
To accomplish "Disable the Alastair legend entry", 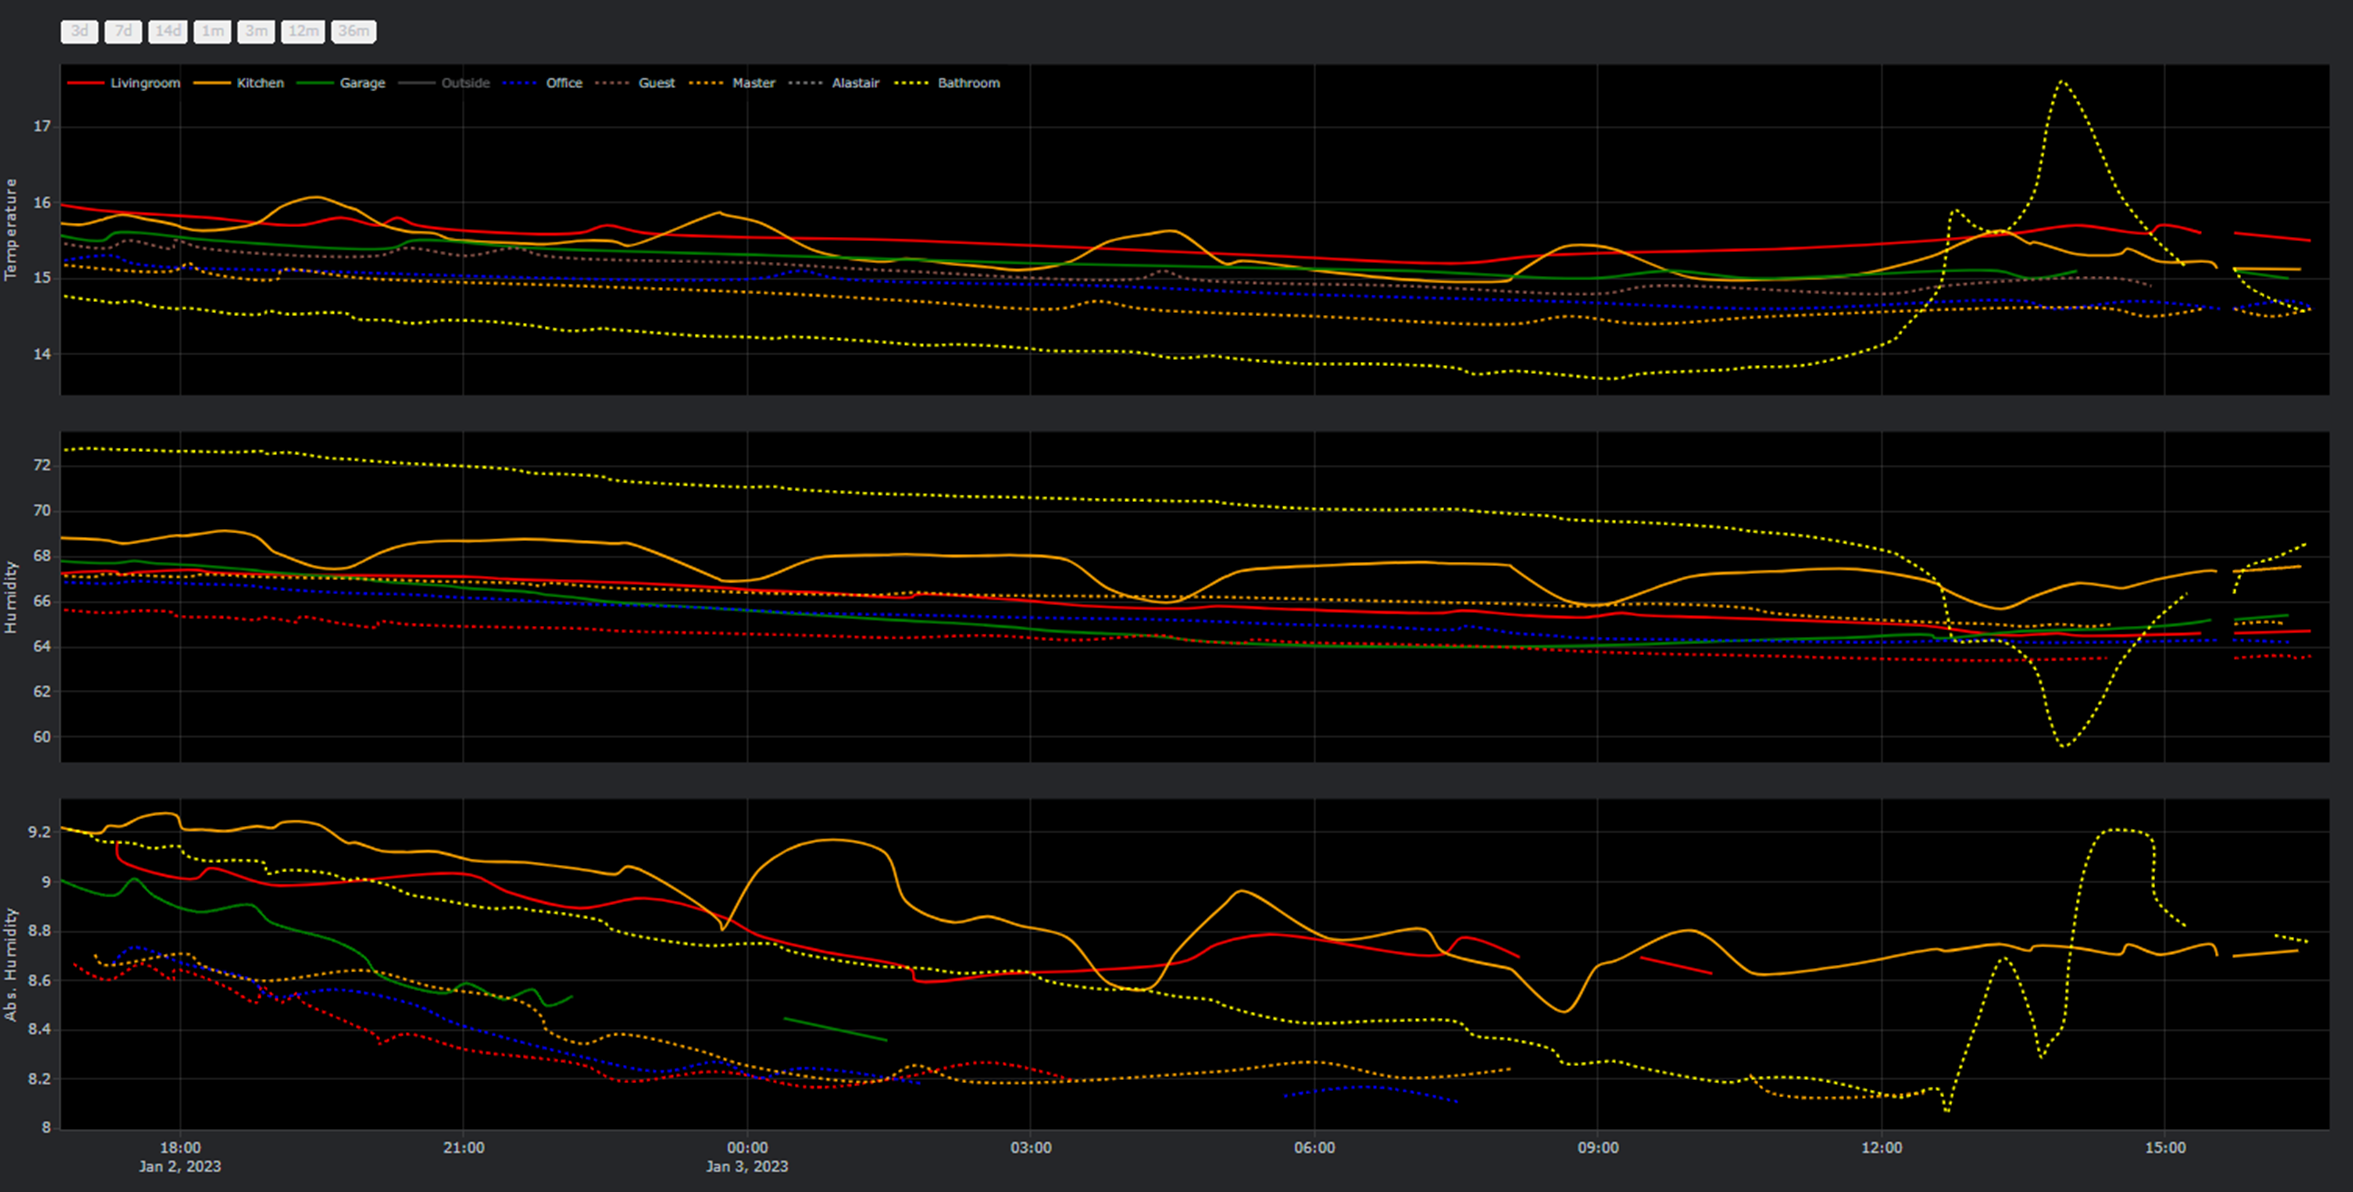I will tap(856, 83).
